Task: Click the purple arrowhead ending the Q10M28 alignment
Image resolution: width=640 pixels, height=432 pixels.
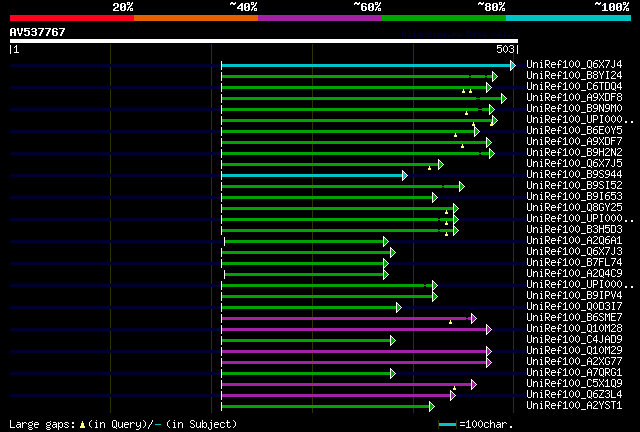Action: pyautogui.click(x=489, y=330)
